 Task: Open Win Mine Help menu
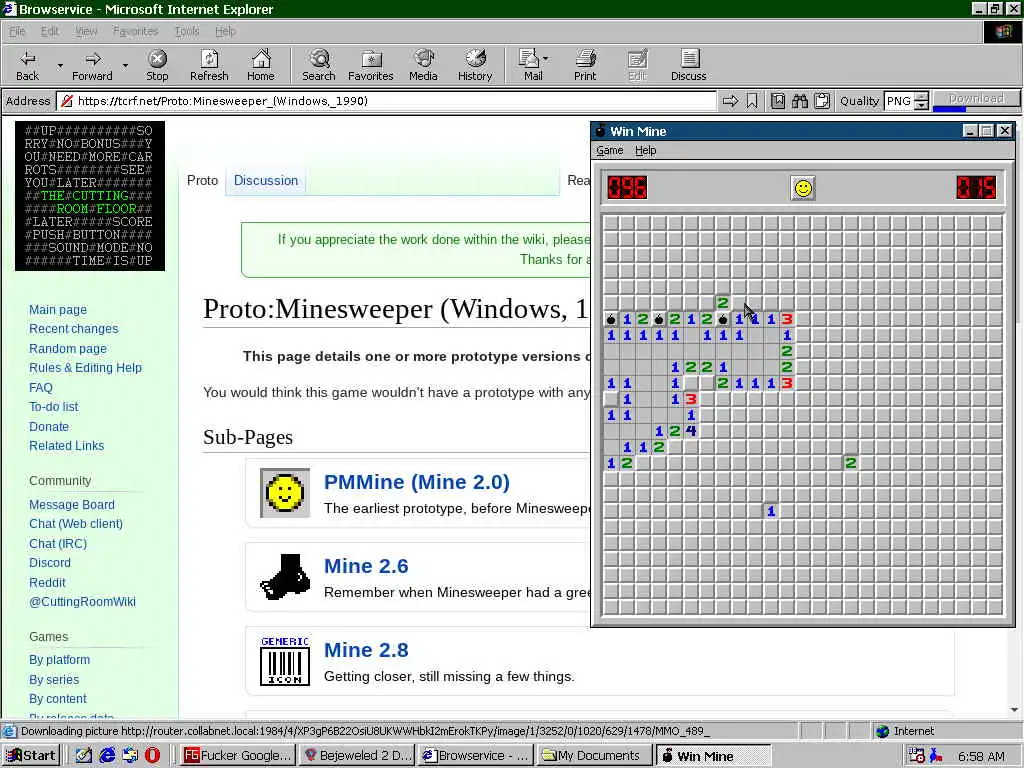click(645, 150)
